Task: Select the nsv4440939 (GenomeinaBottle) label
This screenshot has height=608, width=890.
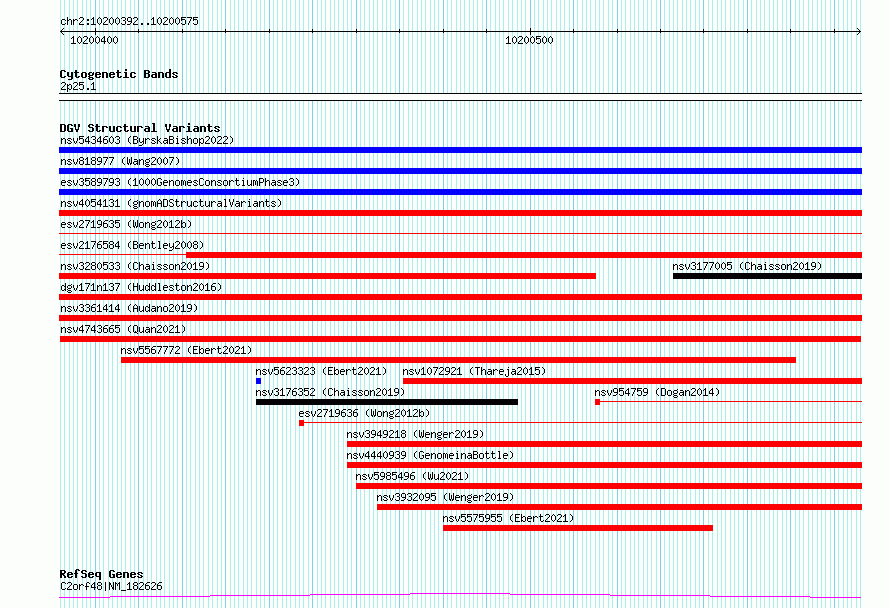Action: [430, 455]
